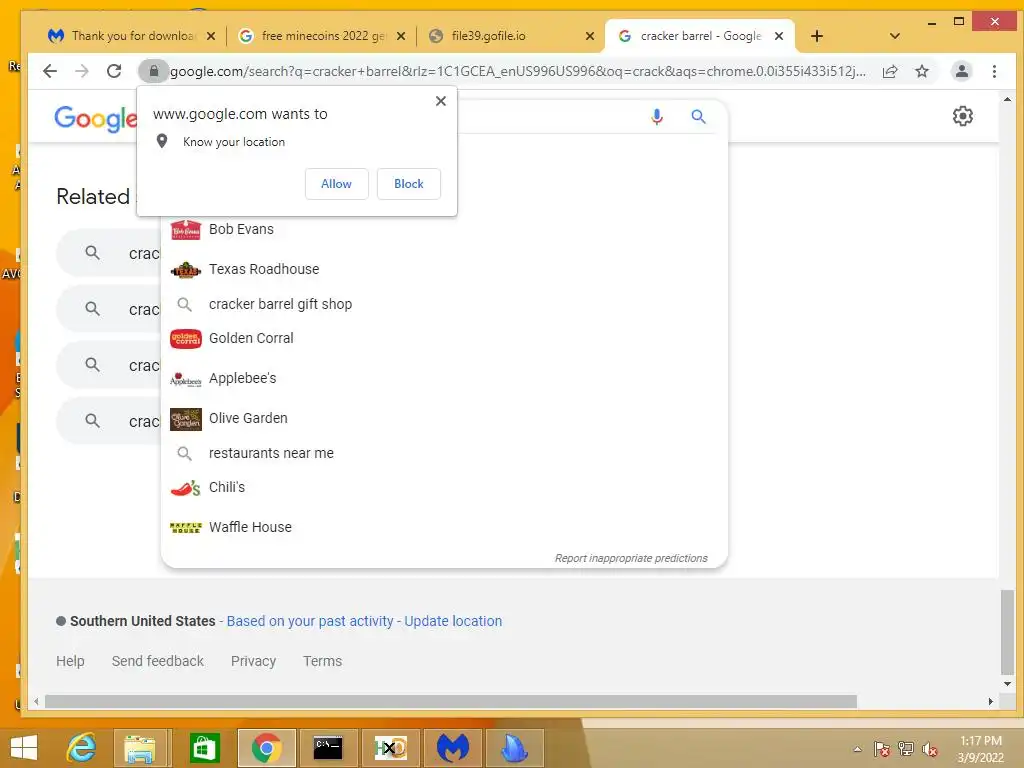
Task: Click the browser back arrow
Action: coord(50,71)
